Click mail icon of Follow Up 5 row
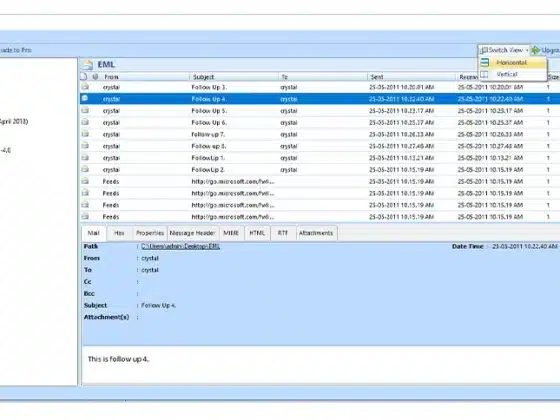This screenshot has width=560, height=420. (85, 110)
